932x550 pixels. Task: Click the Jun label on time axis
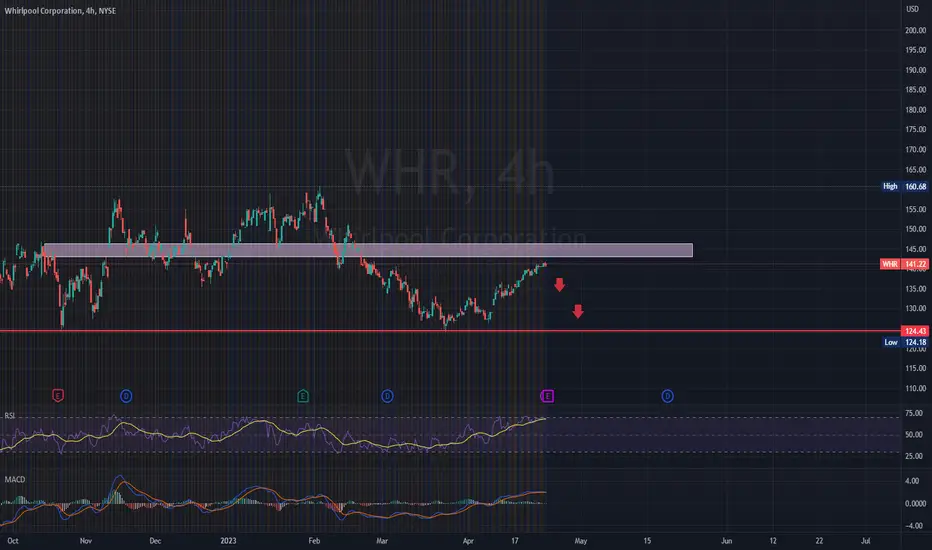click(x=726, y=540)
